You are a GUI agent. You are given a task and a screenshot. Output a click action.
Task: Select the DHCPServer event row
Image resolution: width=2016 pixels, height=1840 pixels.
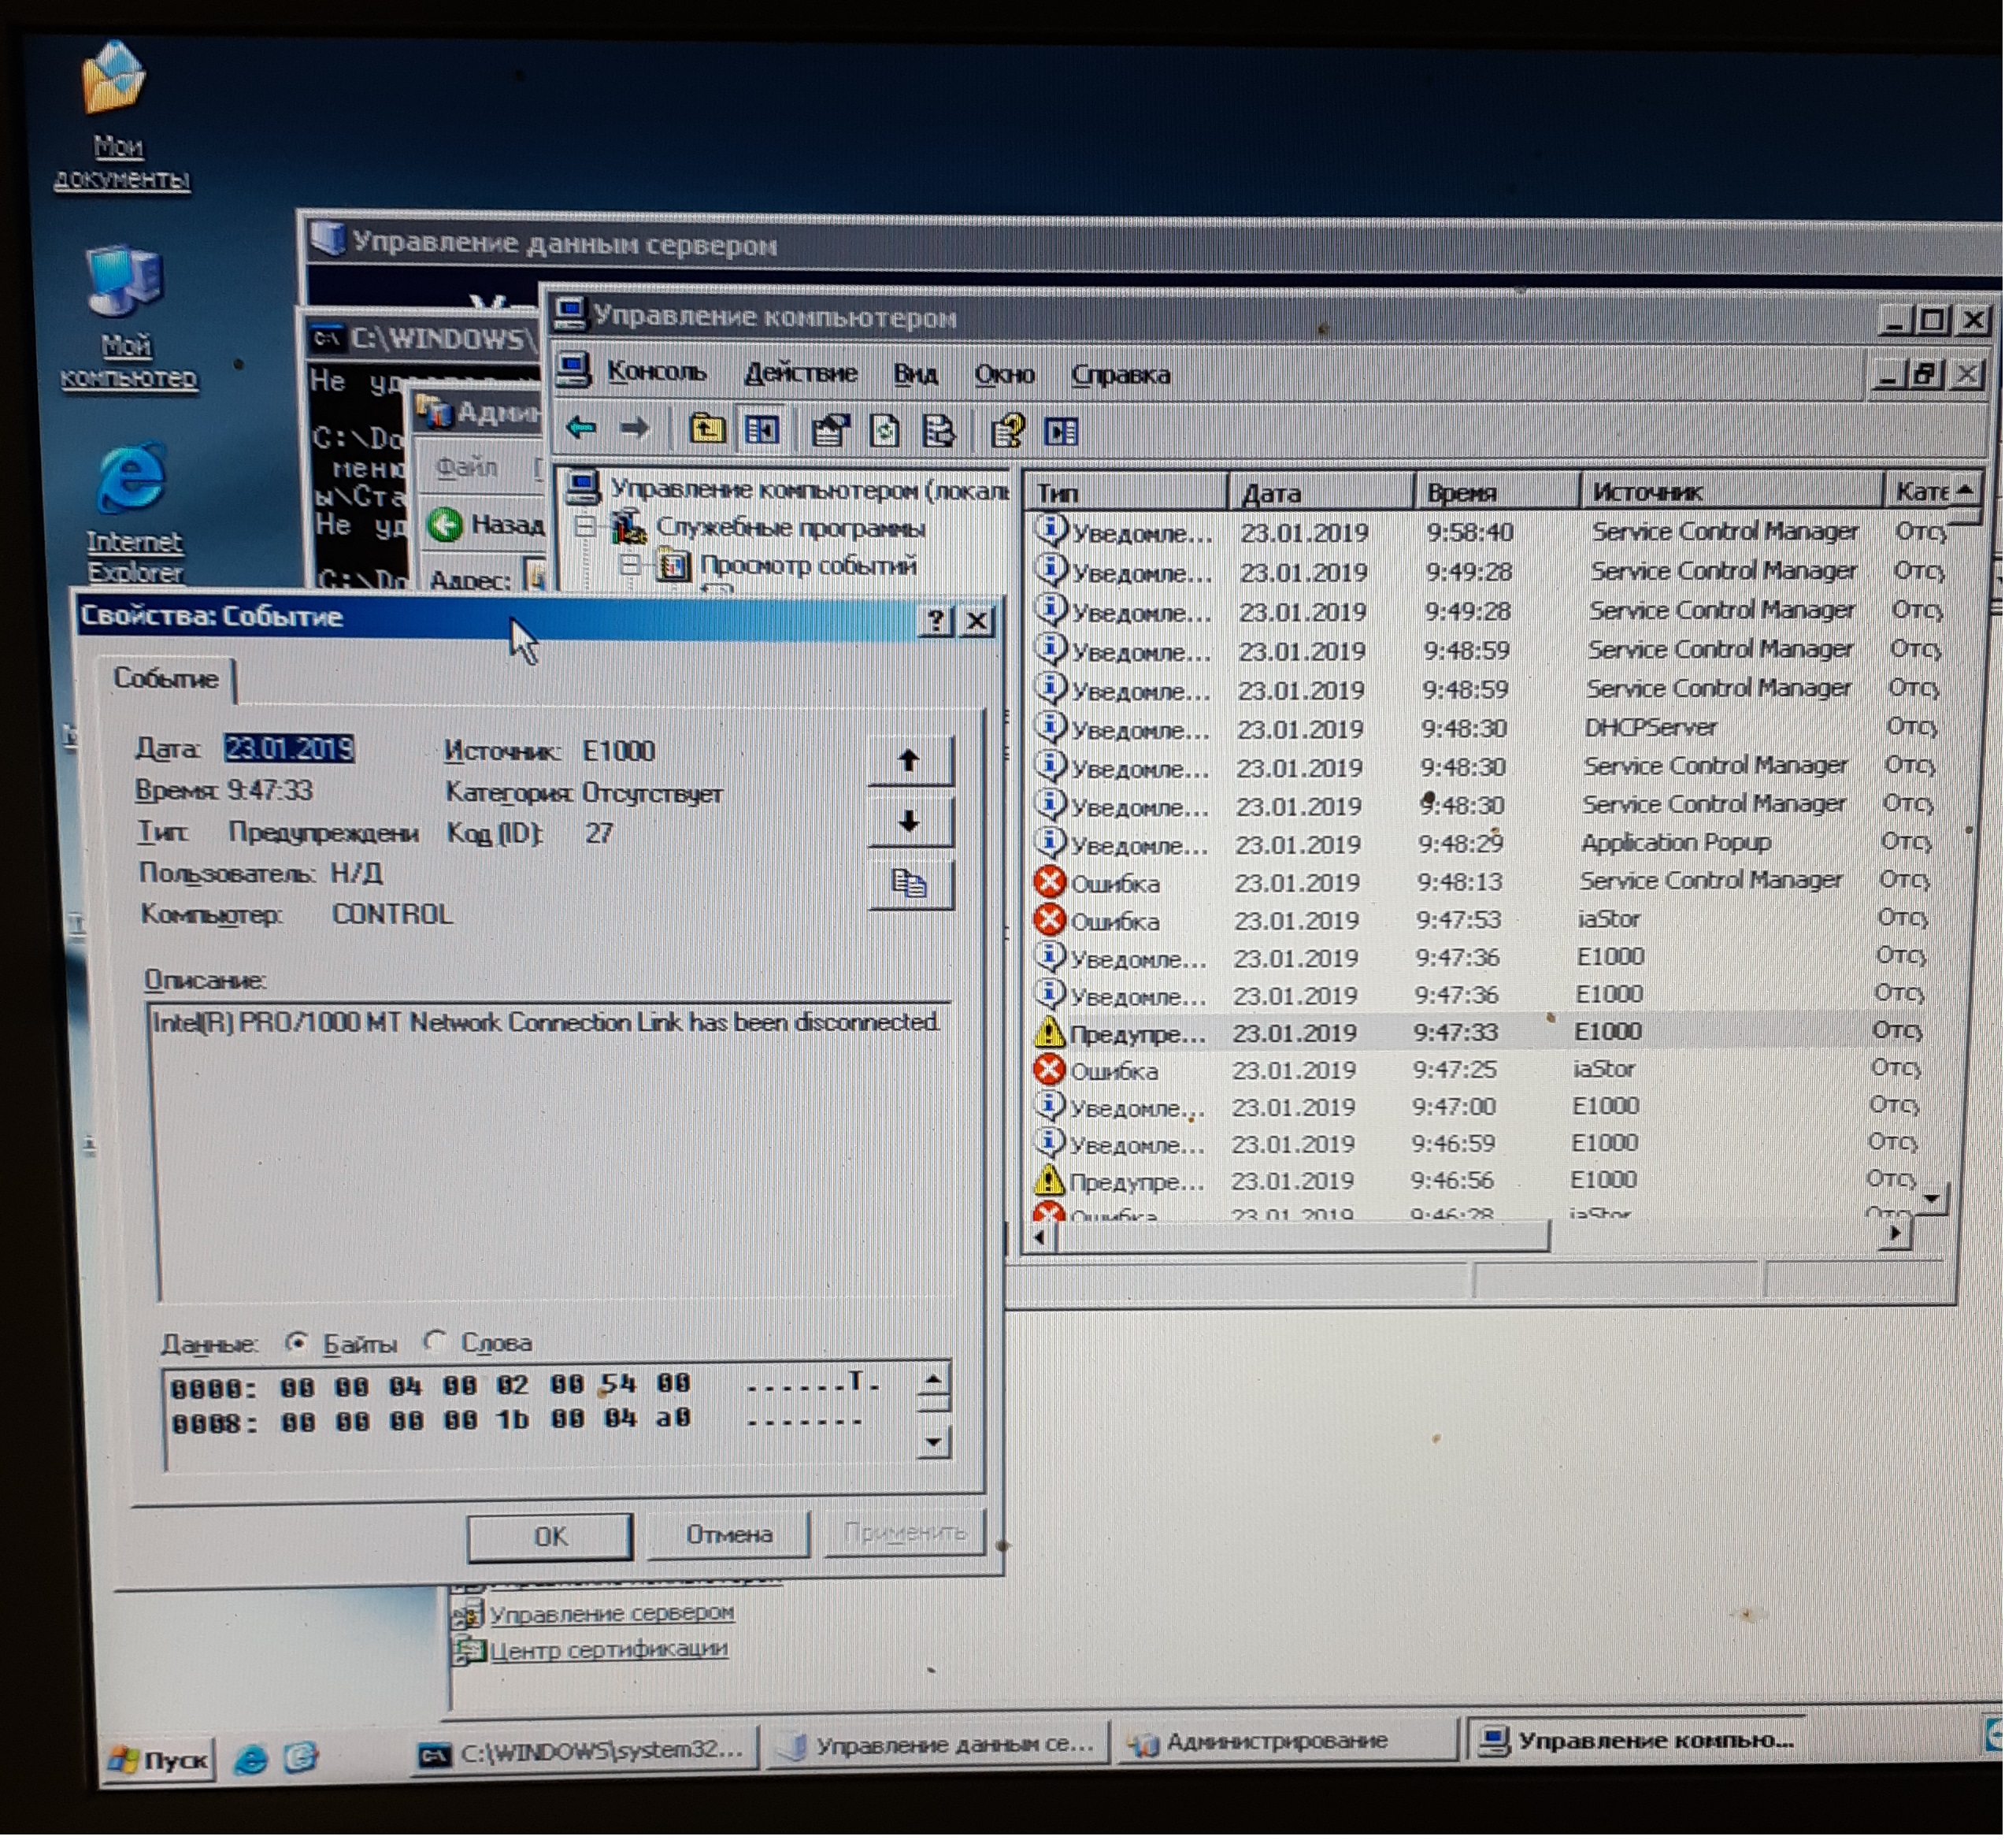click(1486, 728)
